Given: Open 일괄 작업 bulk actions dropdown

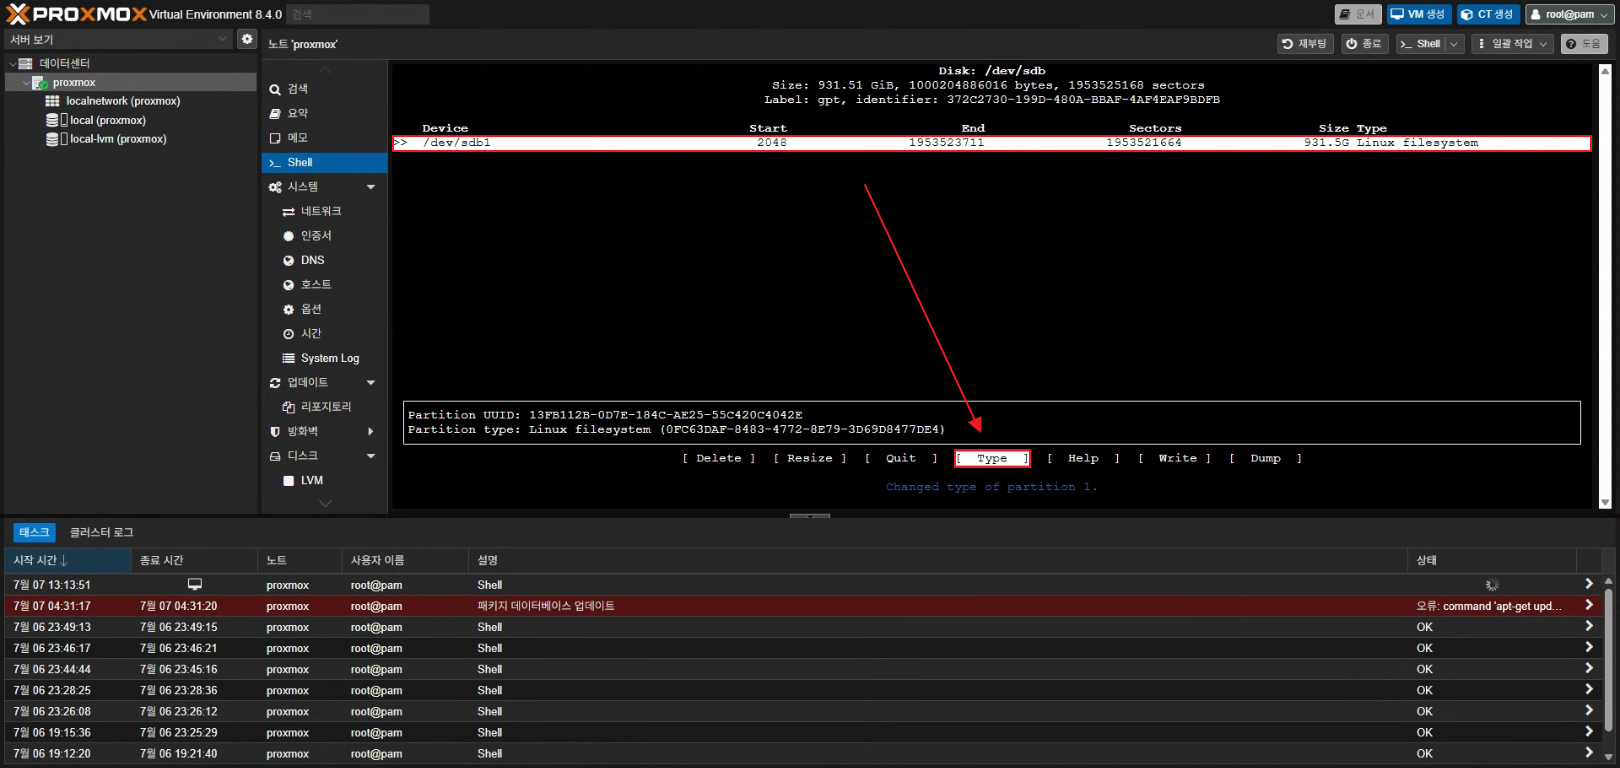Looking at the screenshot, I should point(1512,44).
